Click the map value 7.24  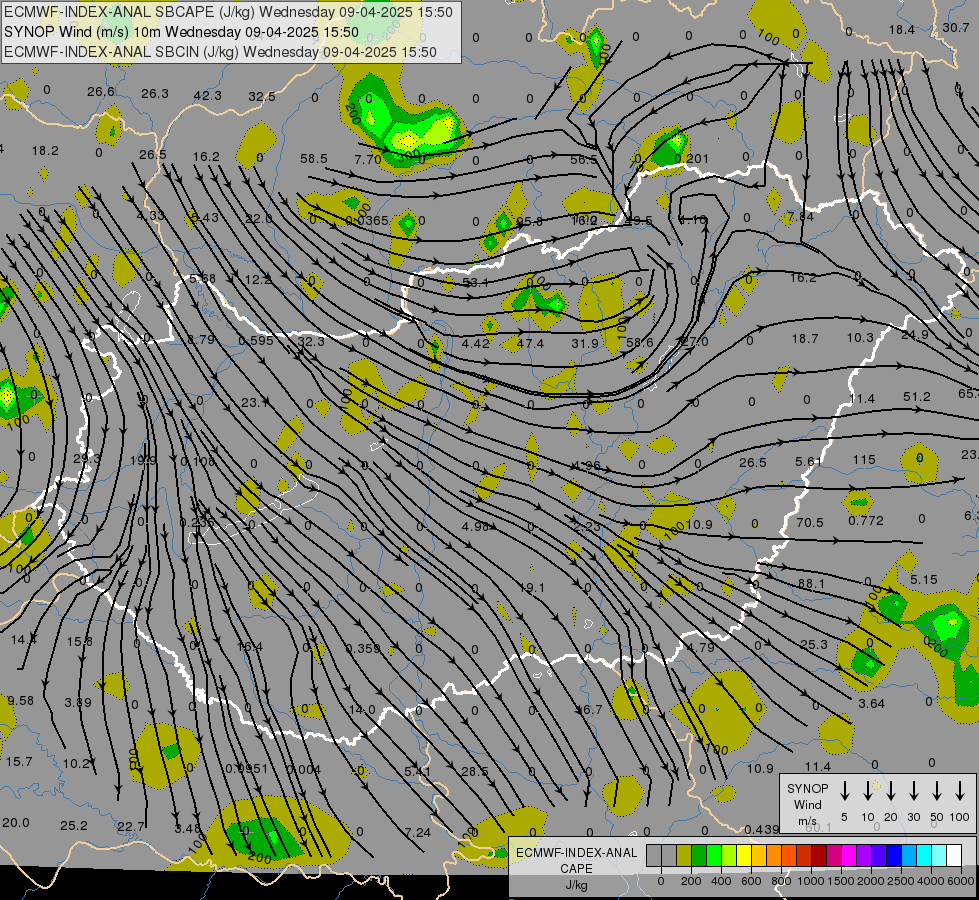(418, 833)
